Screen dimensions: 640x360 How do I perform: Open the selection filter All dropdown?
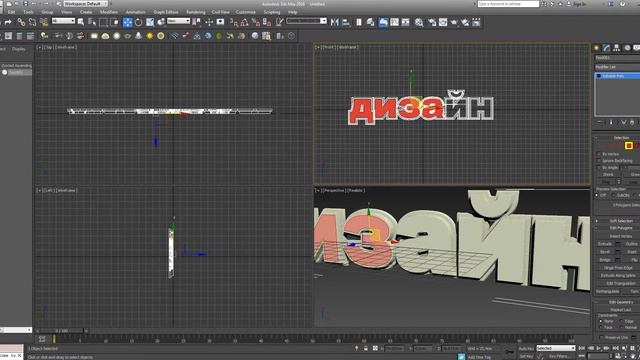pos(63,21)
